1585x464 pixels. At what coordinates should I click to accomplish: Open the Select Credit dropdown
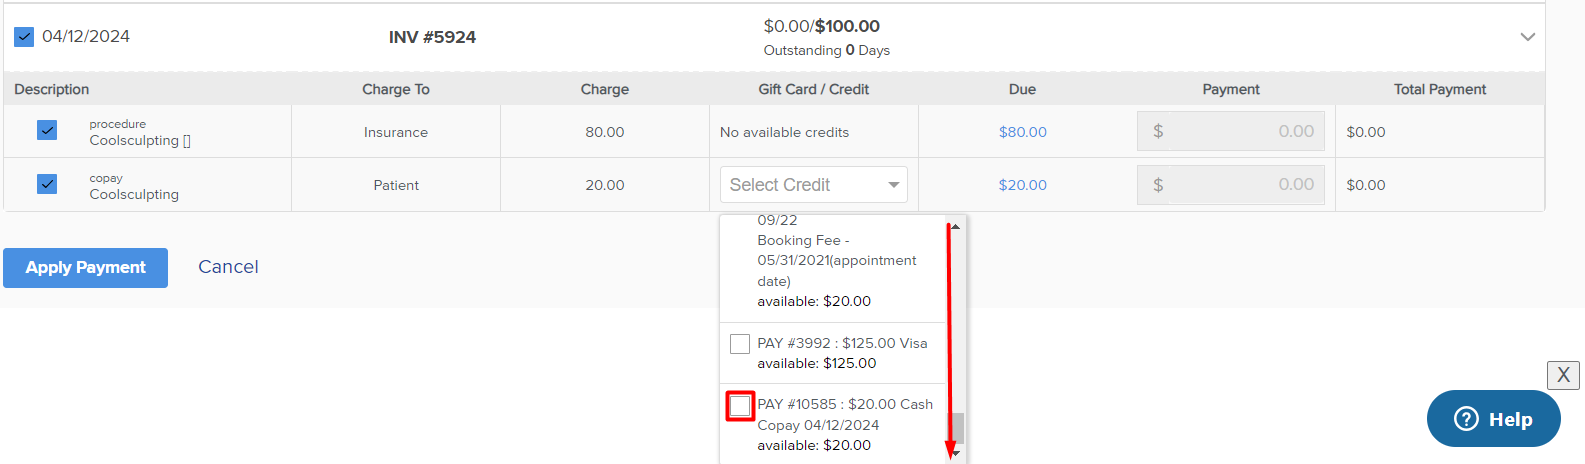click(x=813, y=185)
